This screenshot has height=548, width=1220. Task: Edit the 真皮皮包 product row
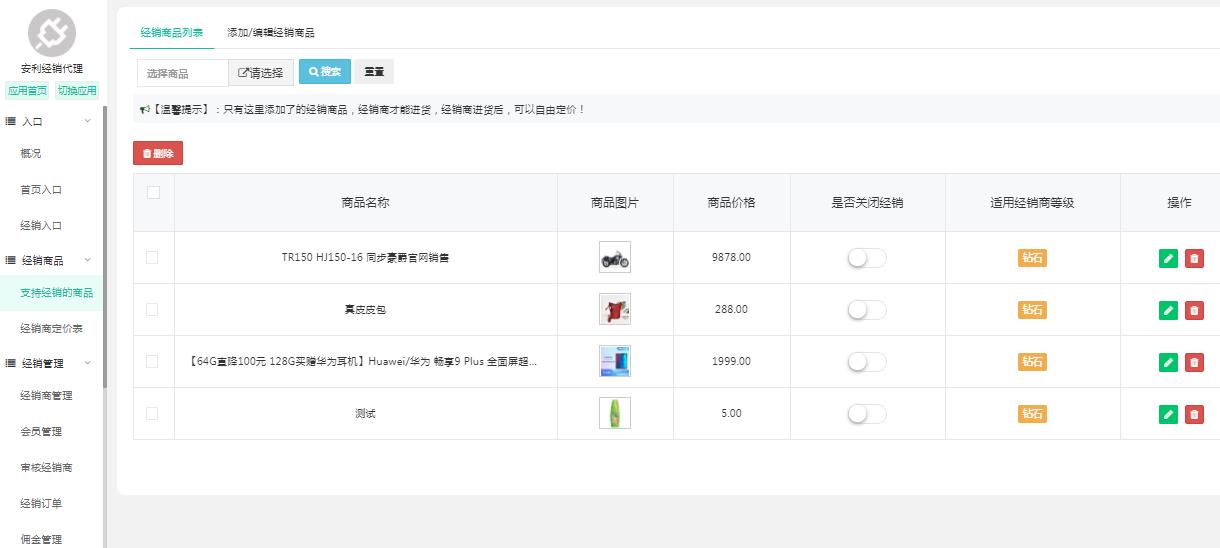click(1168, 310)
